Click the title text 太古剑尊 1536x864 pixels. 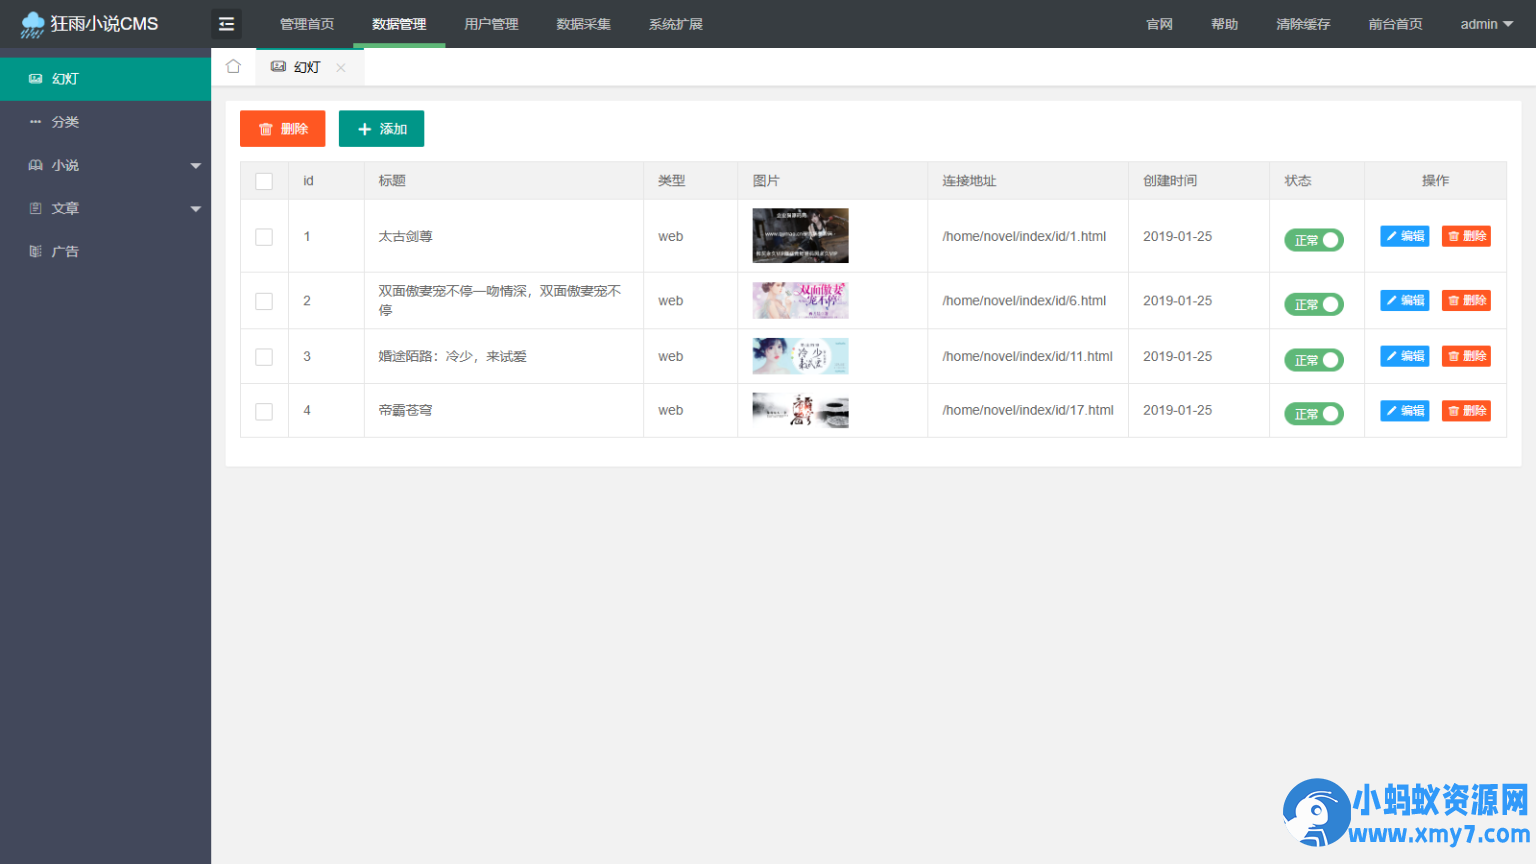405,237
